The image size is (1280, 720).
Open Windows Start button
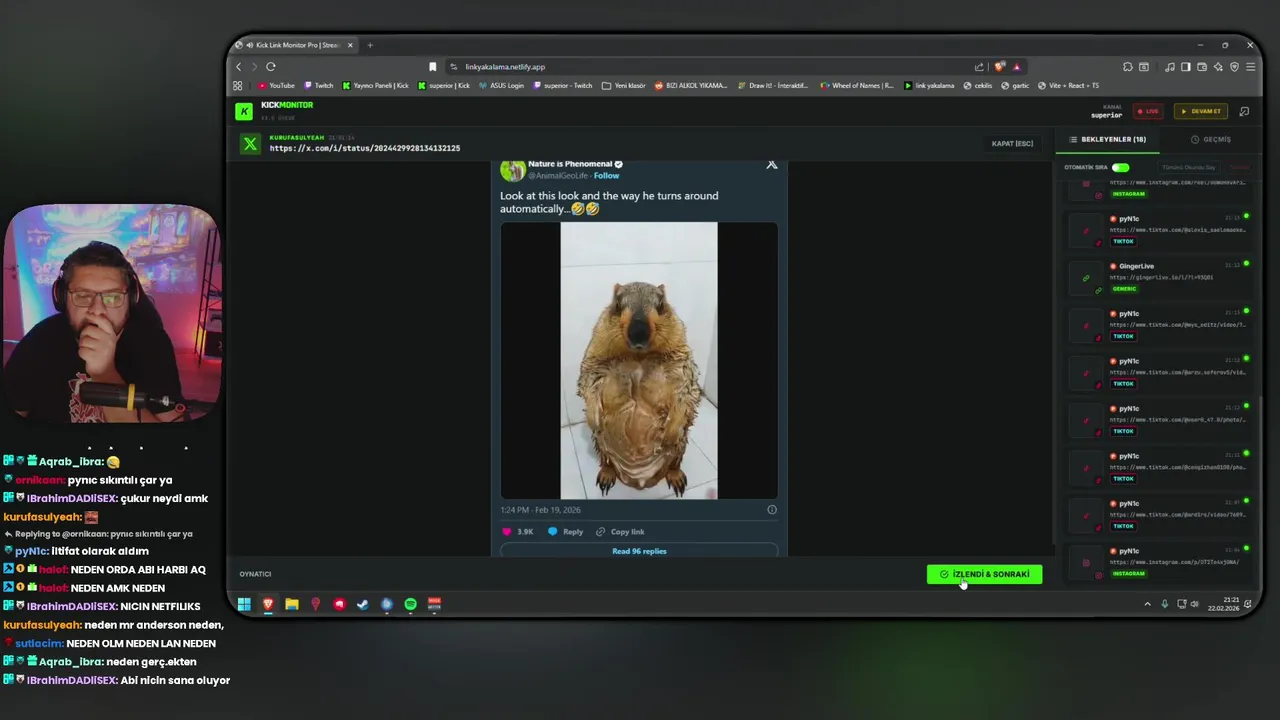(244, 604)
